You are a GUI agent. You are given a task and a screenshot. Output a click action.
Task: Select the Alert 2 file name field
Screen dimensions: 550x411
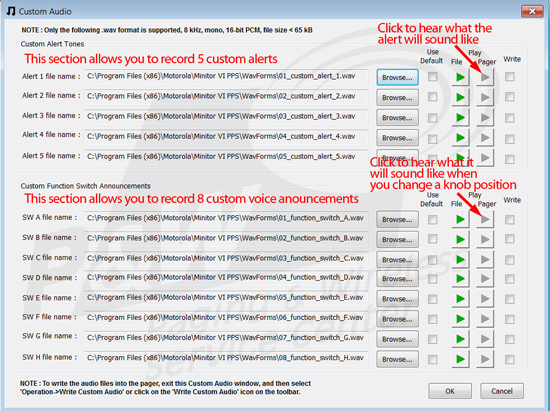tap(226, 96)
